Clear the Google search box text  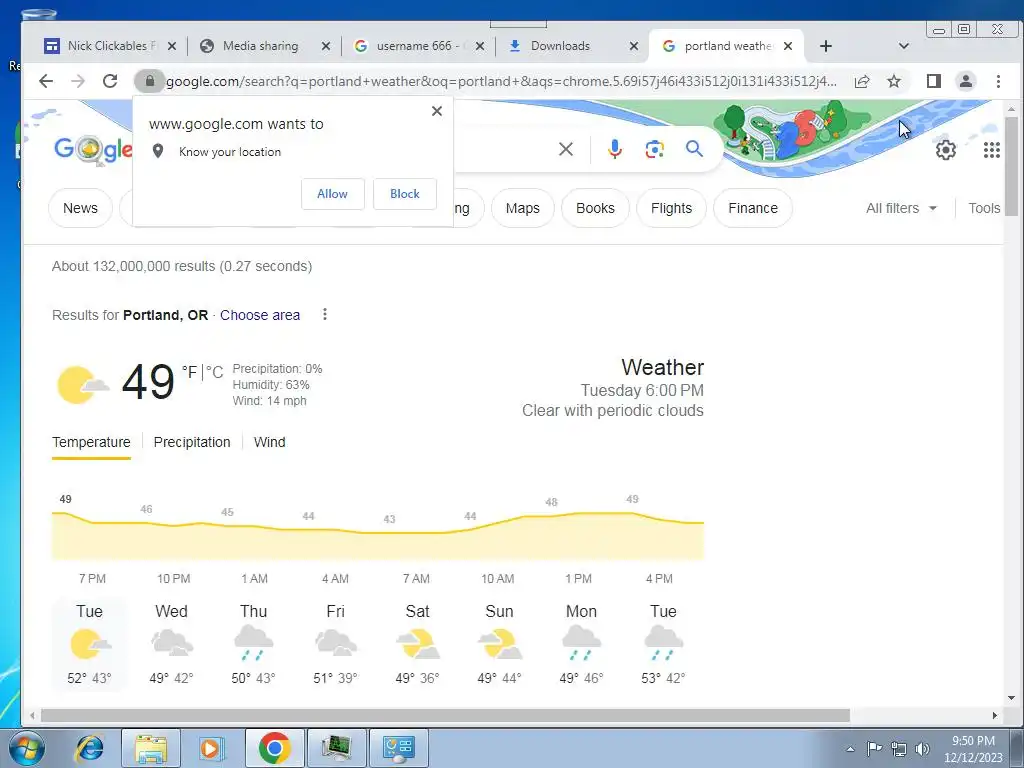click(x=566, y=150)
